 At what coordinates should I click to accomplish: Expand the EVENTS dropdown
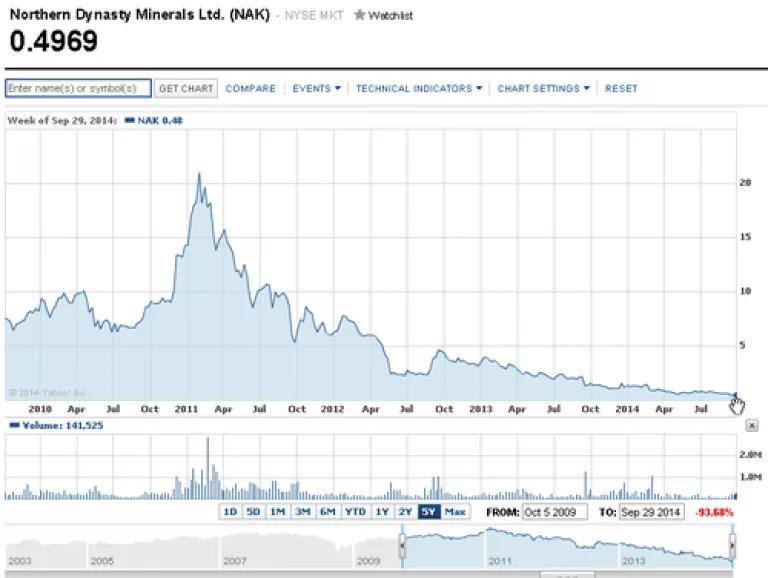point(316,89)
